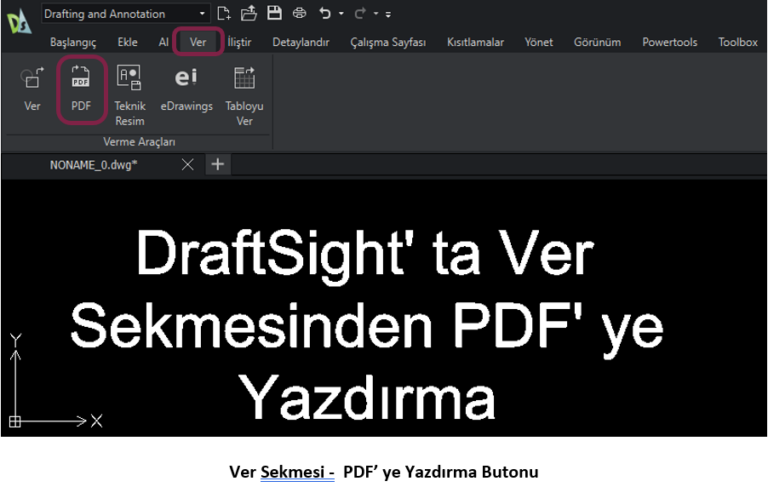This screenshot has height=487, width=768.
Task: Create a new drawing from quick access toolbar
Action: point(224,14)
